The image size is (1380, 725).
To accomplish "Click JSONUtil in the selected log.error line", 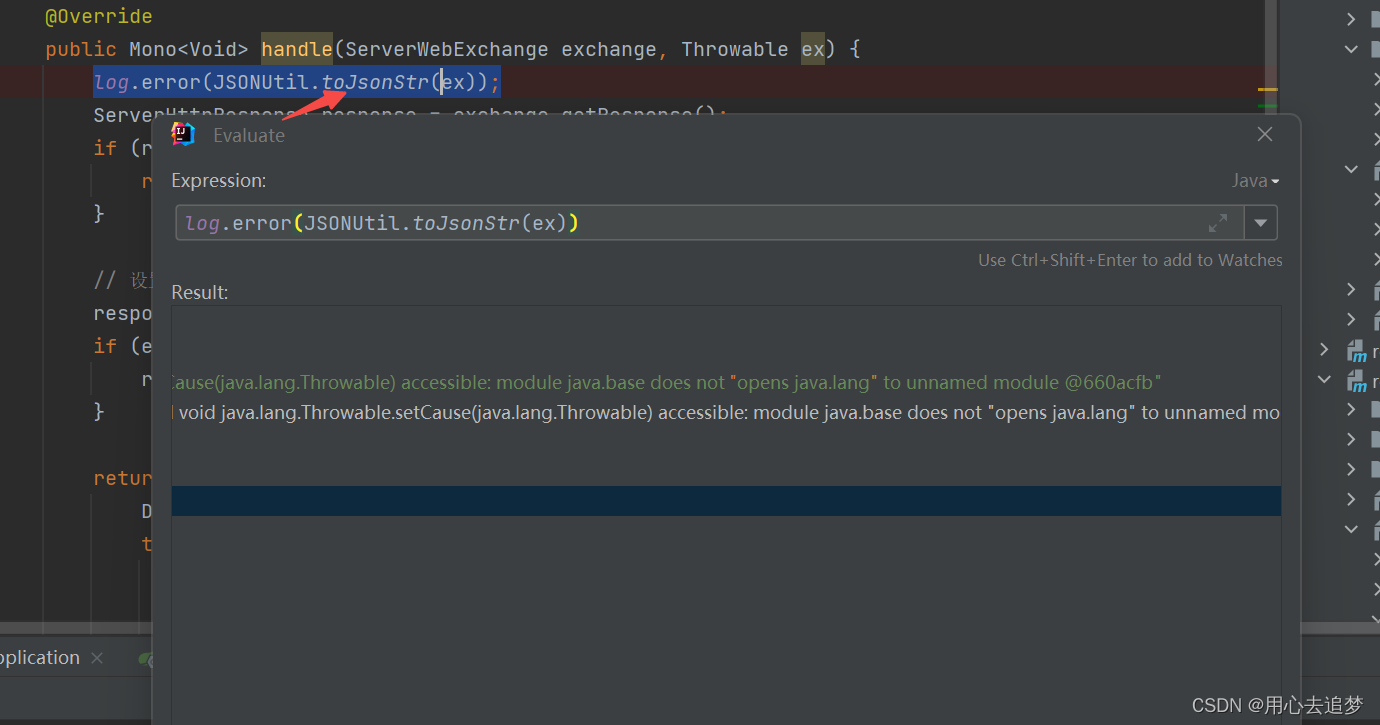I will coord(261,82).
